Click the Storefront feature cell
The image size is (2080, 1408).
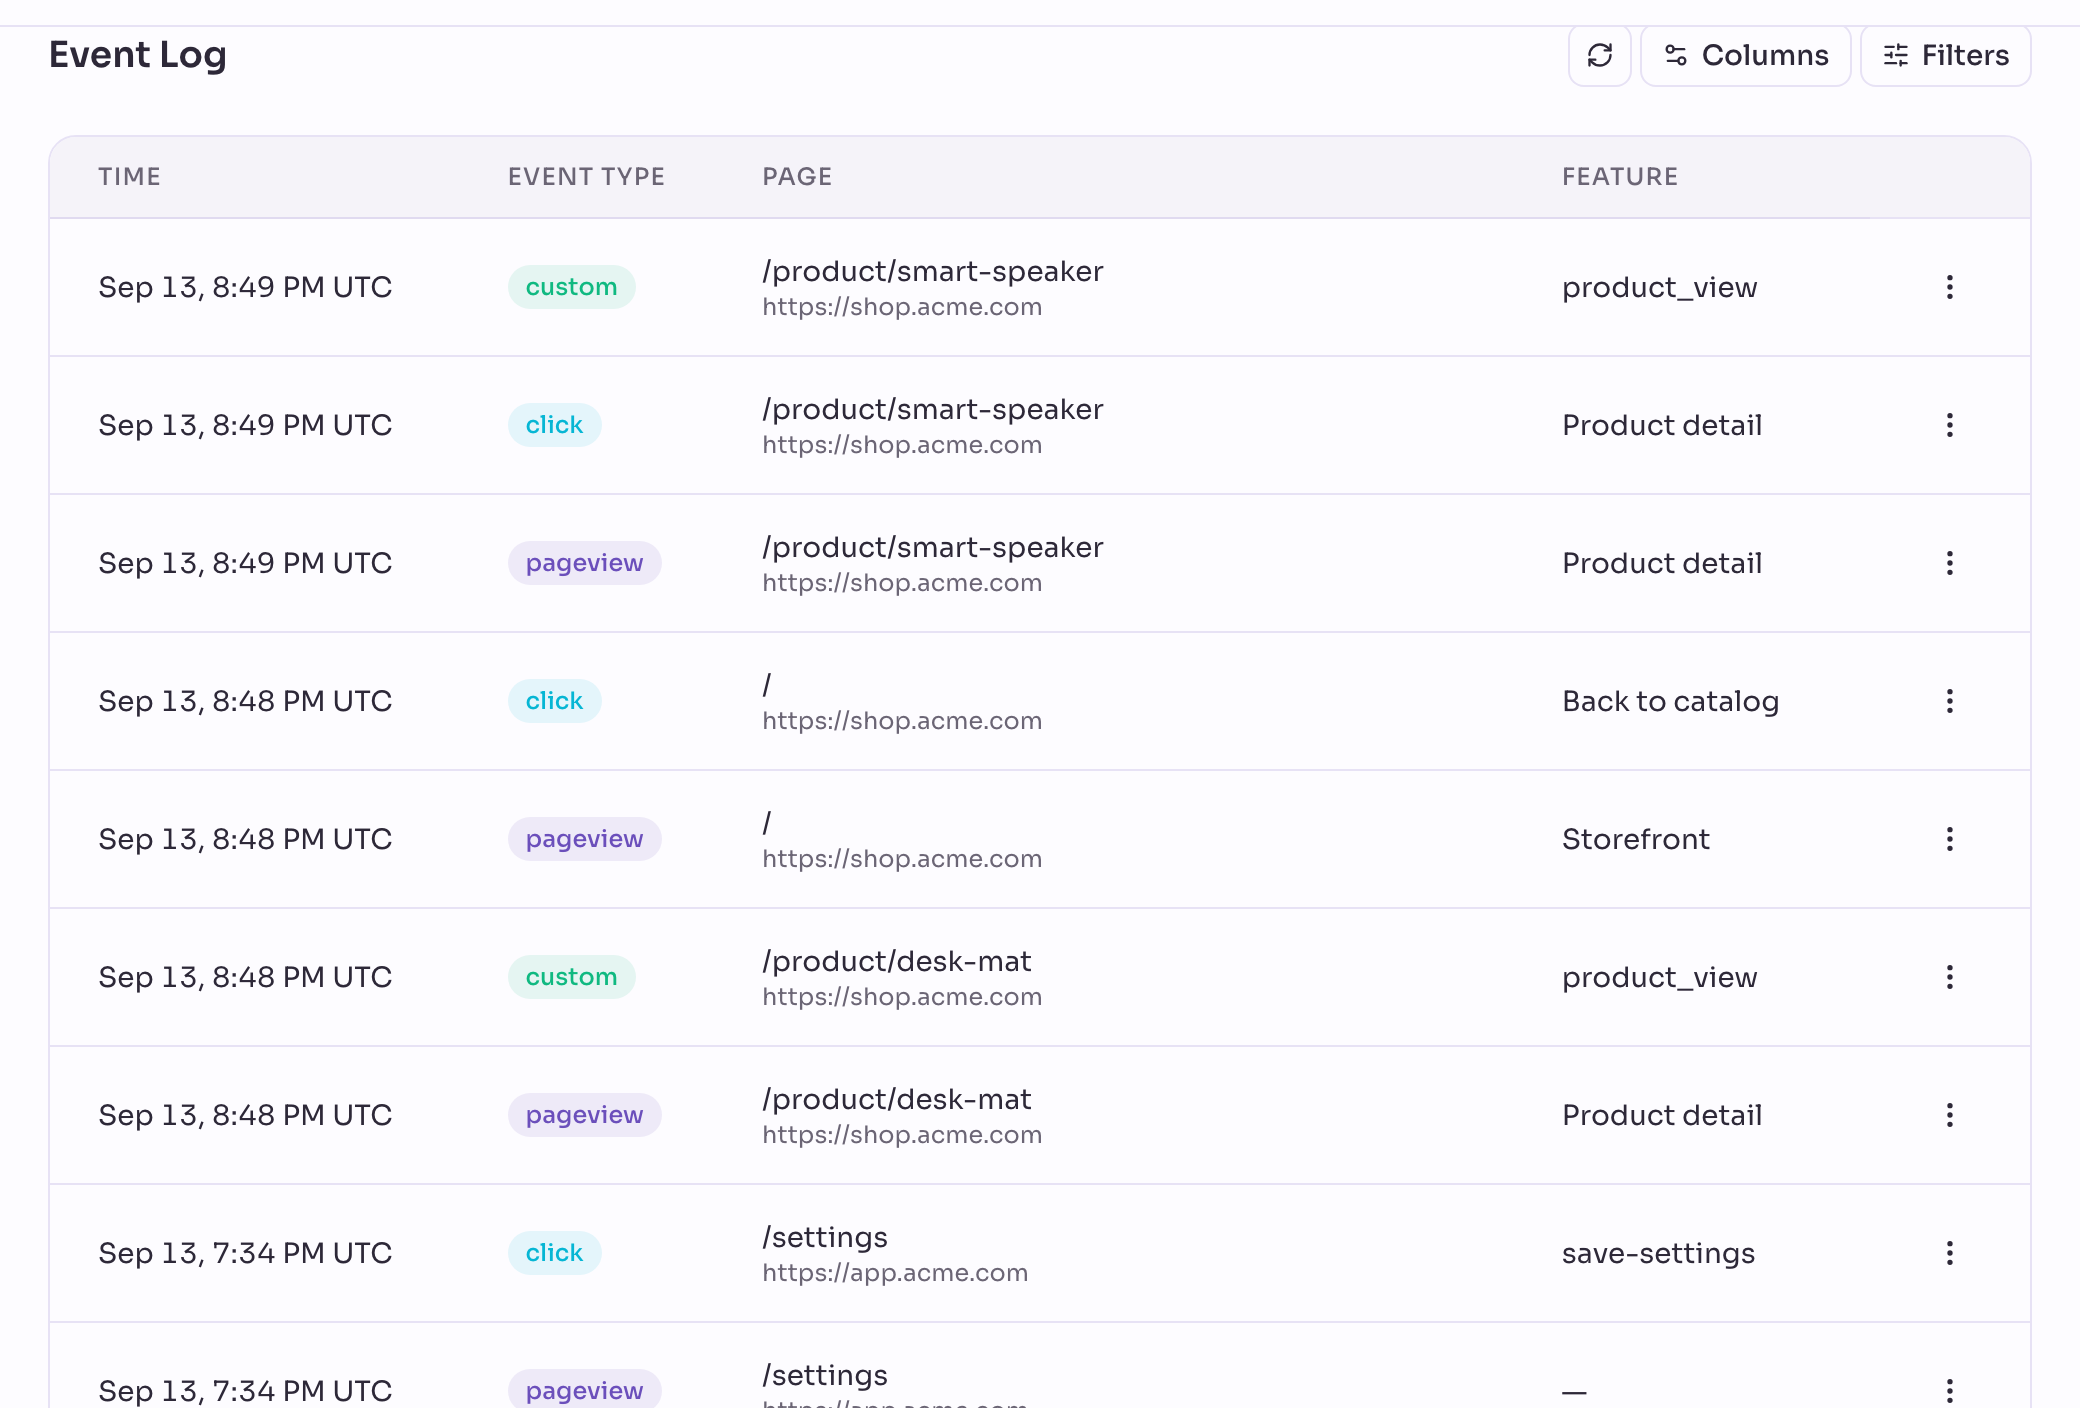click(1636, 839)
